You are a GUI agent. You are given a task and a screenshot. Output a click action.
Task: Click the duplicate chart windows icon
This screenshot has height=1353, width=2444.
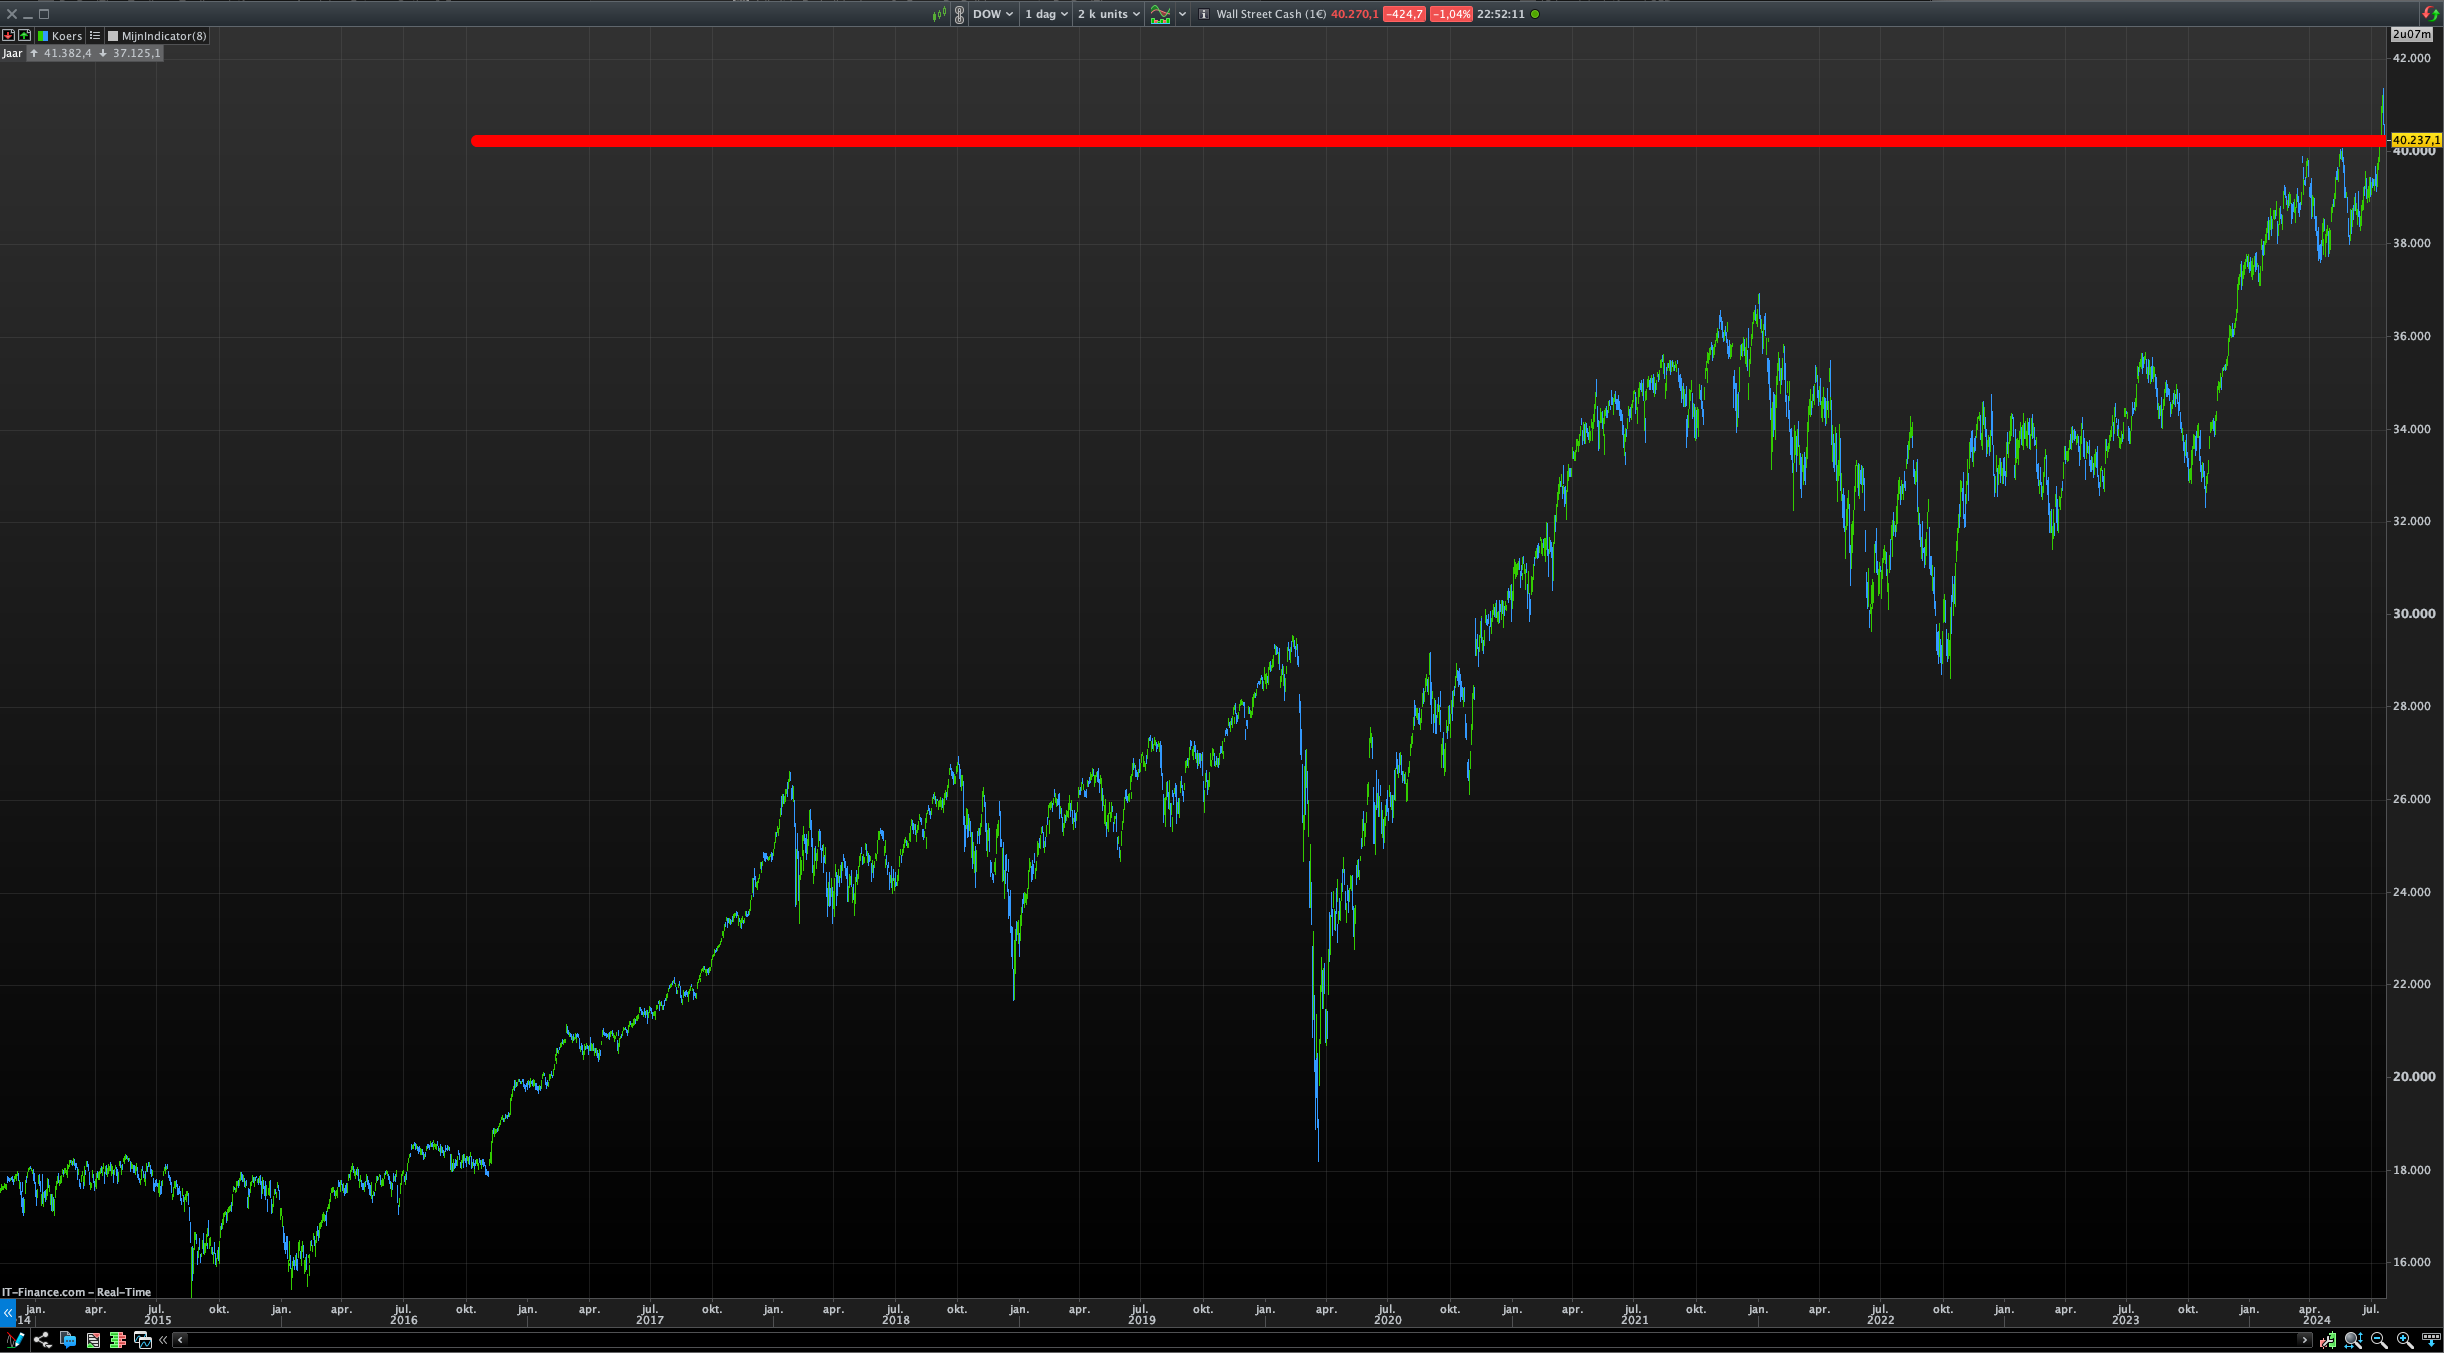(142, 1340)
